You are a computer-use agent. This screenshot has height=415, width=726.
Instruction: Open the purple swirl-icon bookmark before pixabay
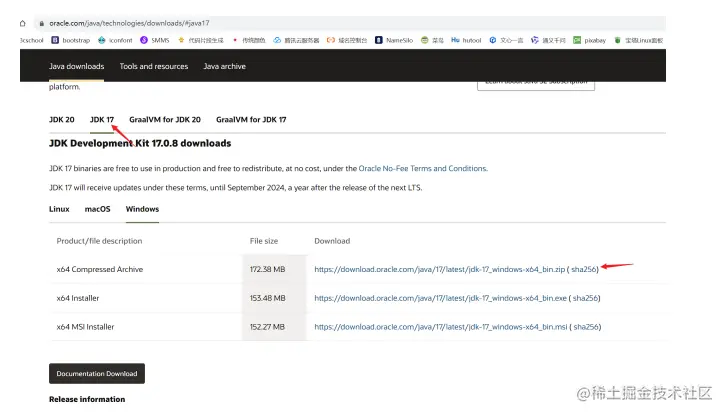(535, 40)
